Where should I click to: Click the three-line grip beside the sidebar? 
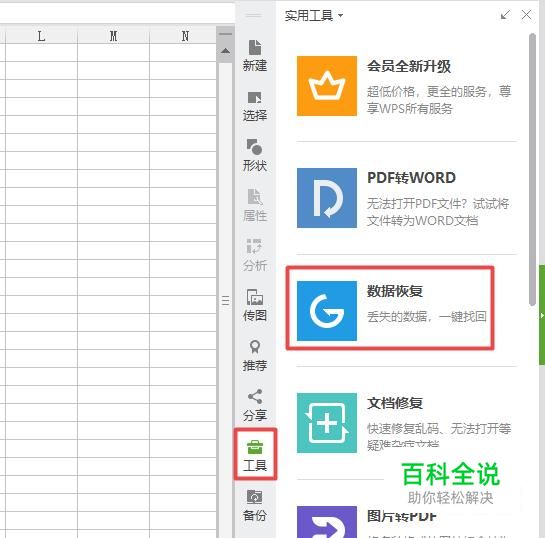click(x=226, y=300)
